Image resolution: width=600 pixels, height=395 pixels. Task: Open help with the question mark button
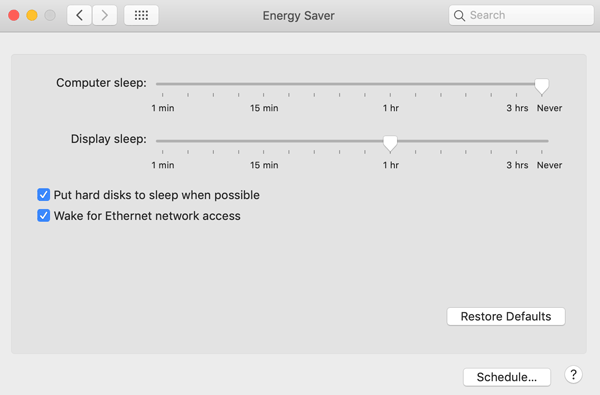pos(573,375)
